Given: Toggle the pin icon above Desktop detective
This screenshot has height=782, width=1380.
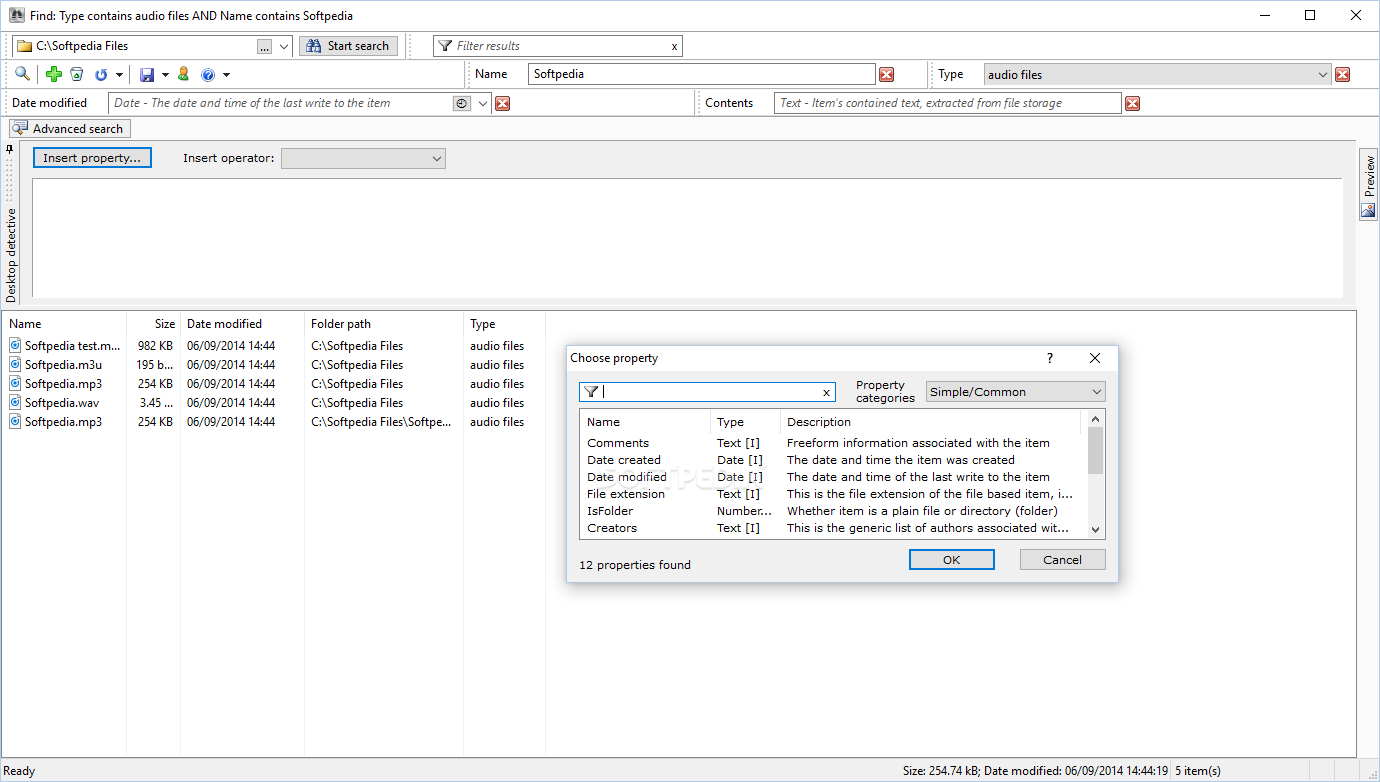Looking at the screenshot, I should click(10, 150).
